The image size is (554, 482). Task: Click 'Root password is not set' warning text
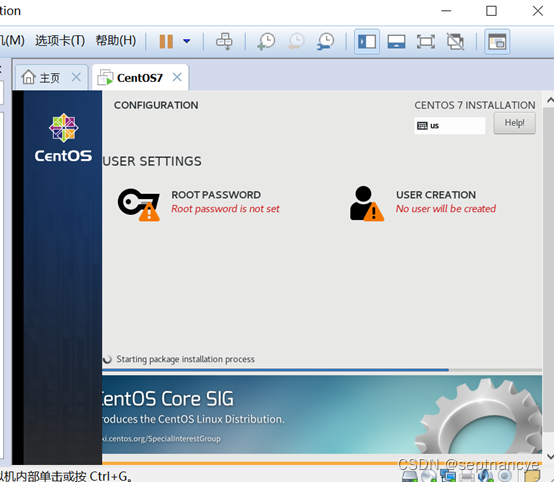point(225,209)
